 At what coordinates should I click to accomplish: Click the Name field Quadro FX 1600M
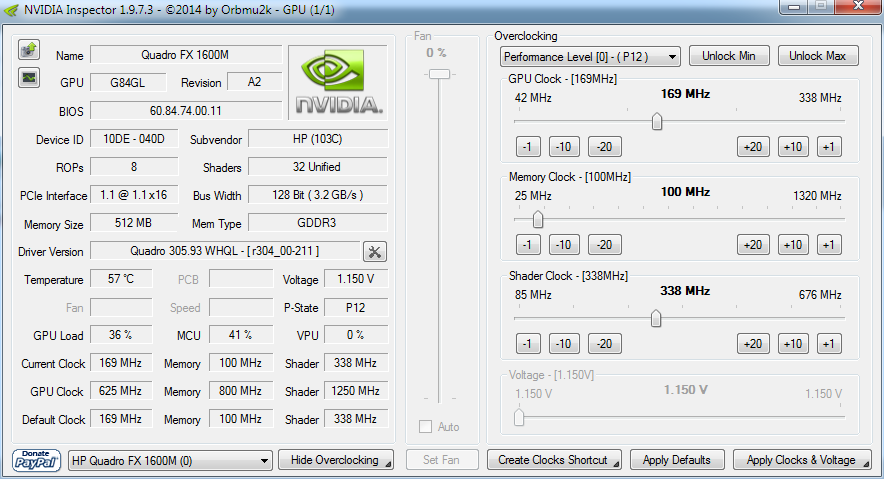click(x=186, y=55)
